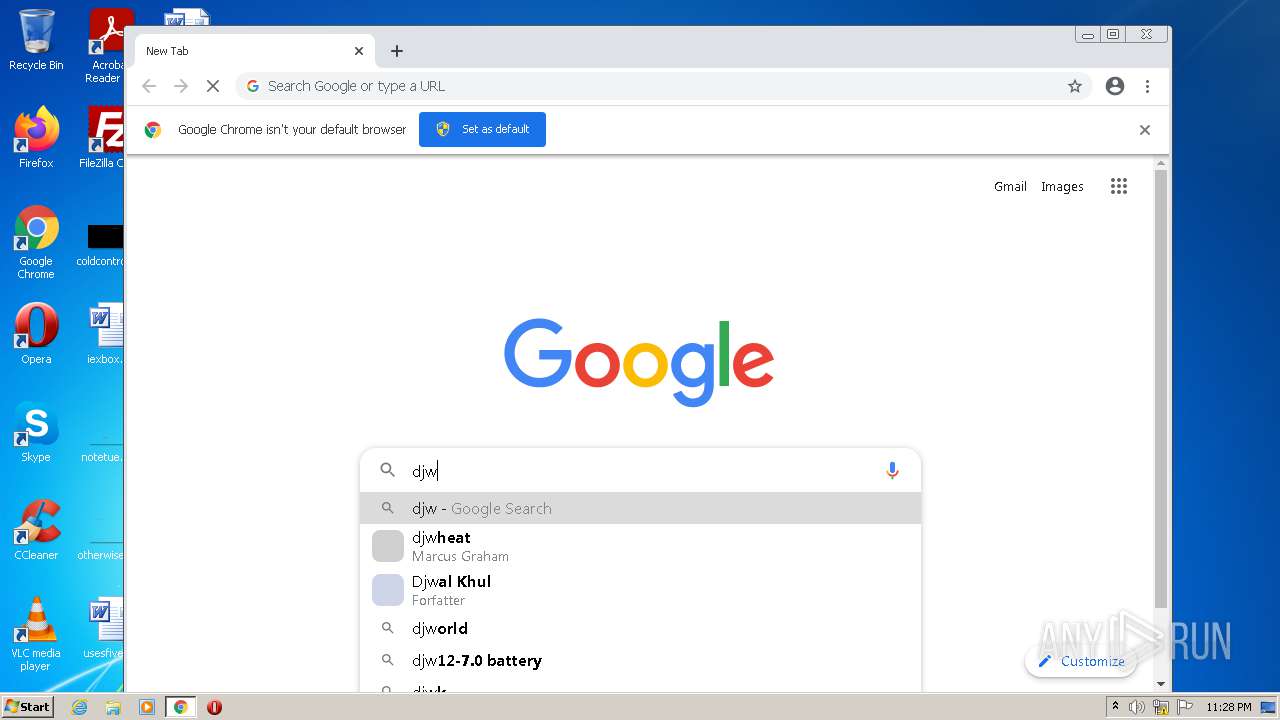This screenshot has height=720, width=1280.
Task: Open Windows Explorer folder in taskbar
Action: 113,707
